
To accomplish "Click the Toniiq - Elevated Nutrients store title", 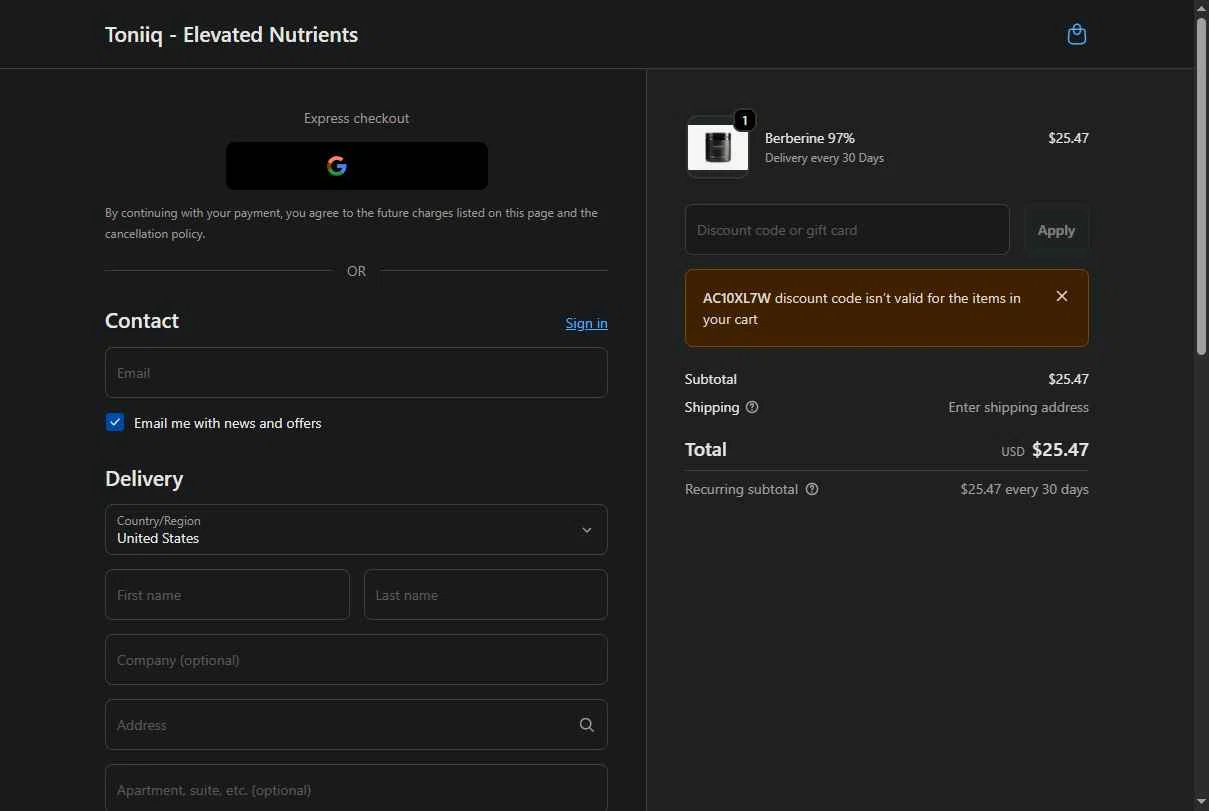I will click(x=231, y=35).
